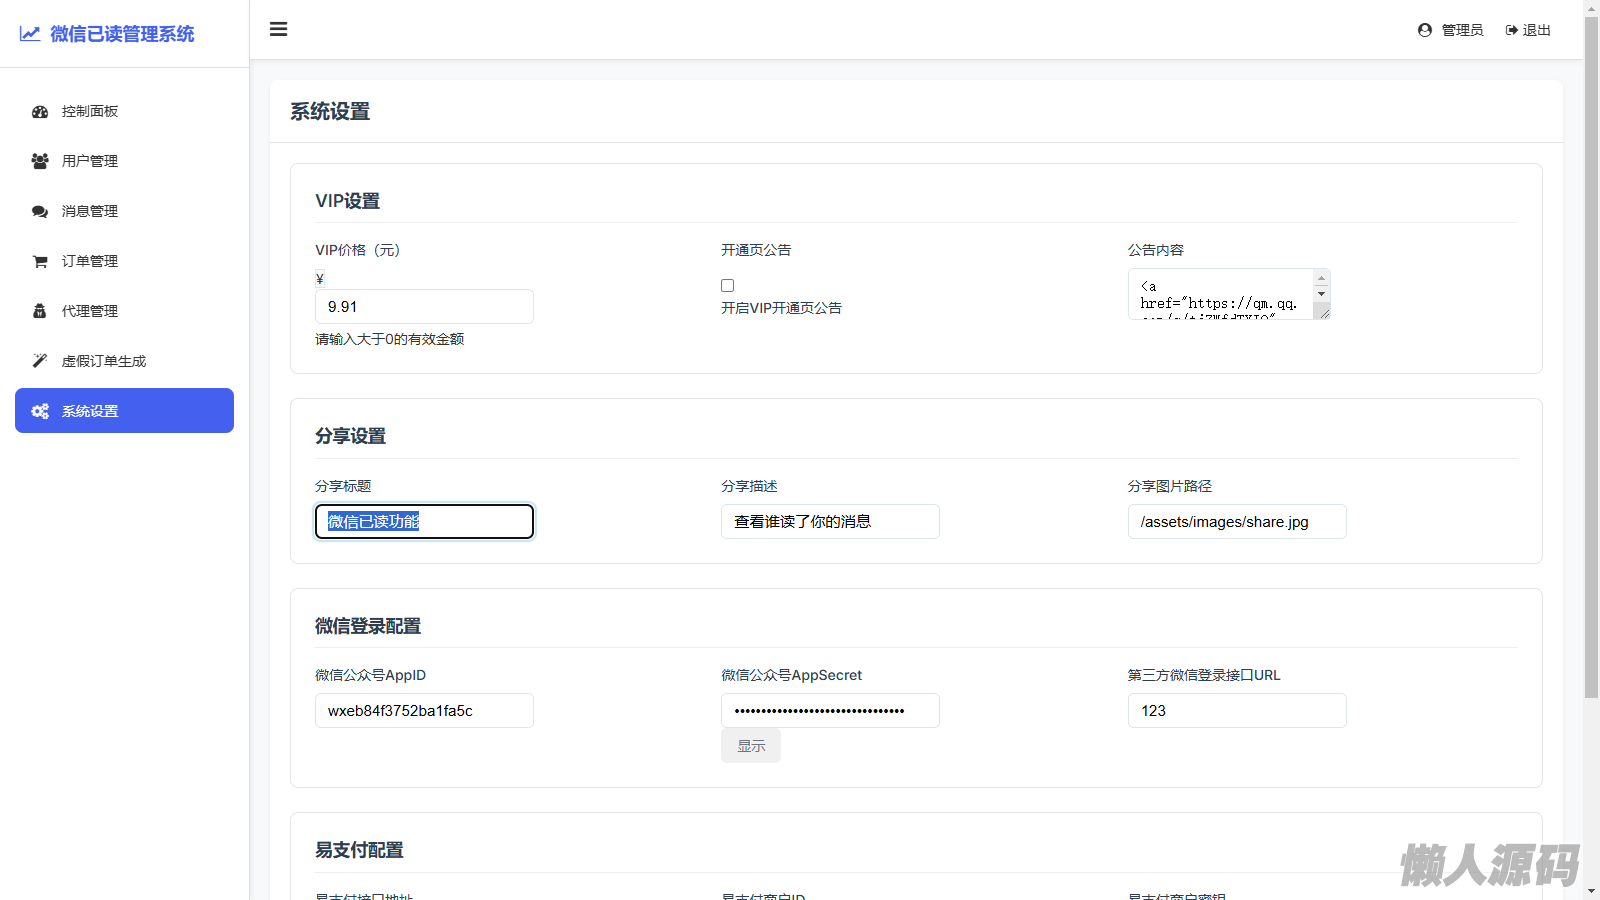Screen dimensions: 1600x900
Task: Click the chat bubbles icon beside 消息管理
Action: click(40, 211)
